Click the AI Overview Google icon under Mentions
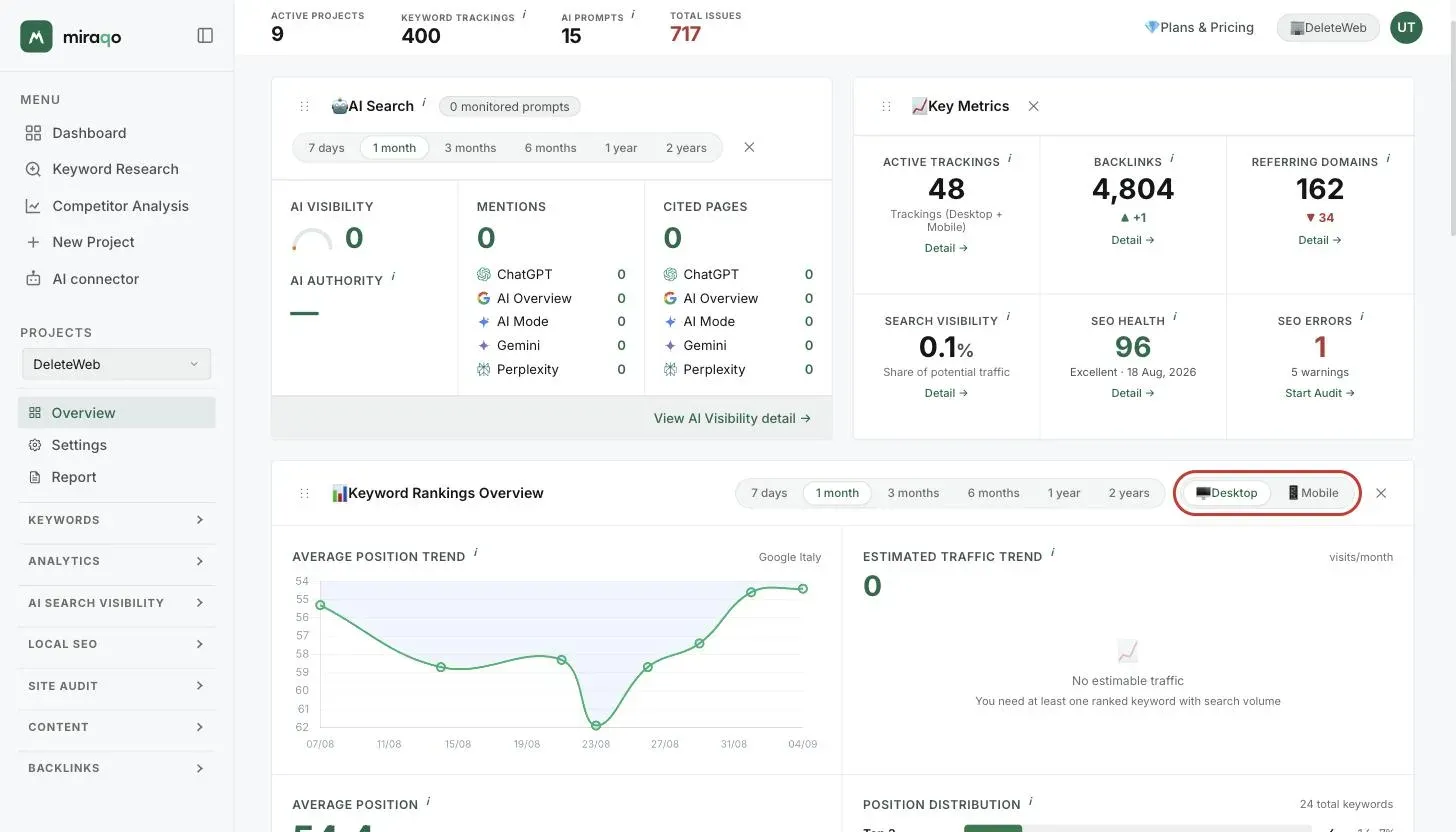This screenshot has height=832, width=1456. click(x=484, y=298)
